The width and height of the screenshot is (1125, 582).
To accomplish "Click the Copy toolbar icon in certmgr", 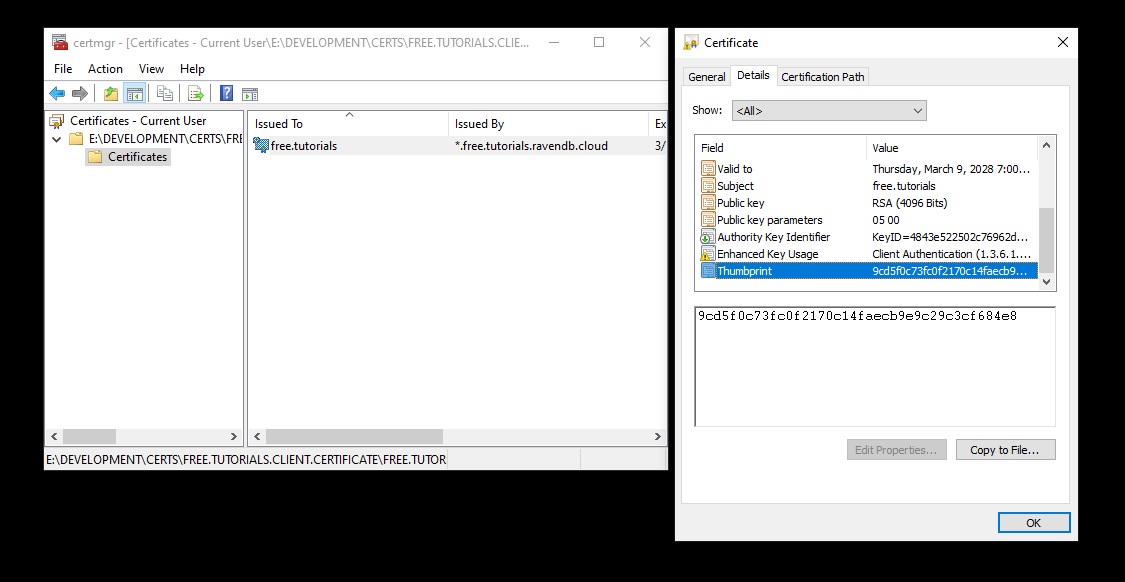I will [165, 93].
